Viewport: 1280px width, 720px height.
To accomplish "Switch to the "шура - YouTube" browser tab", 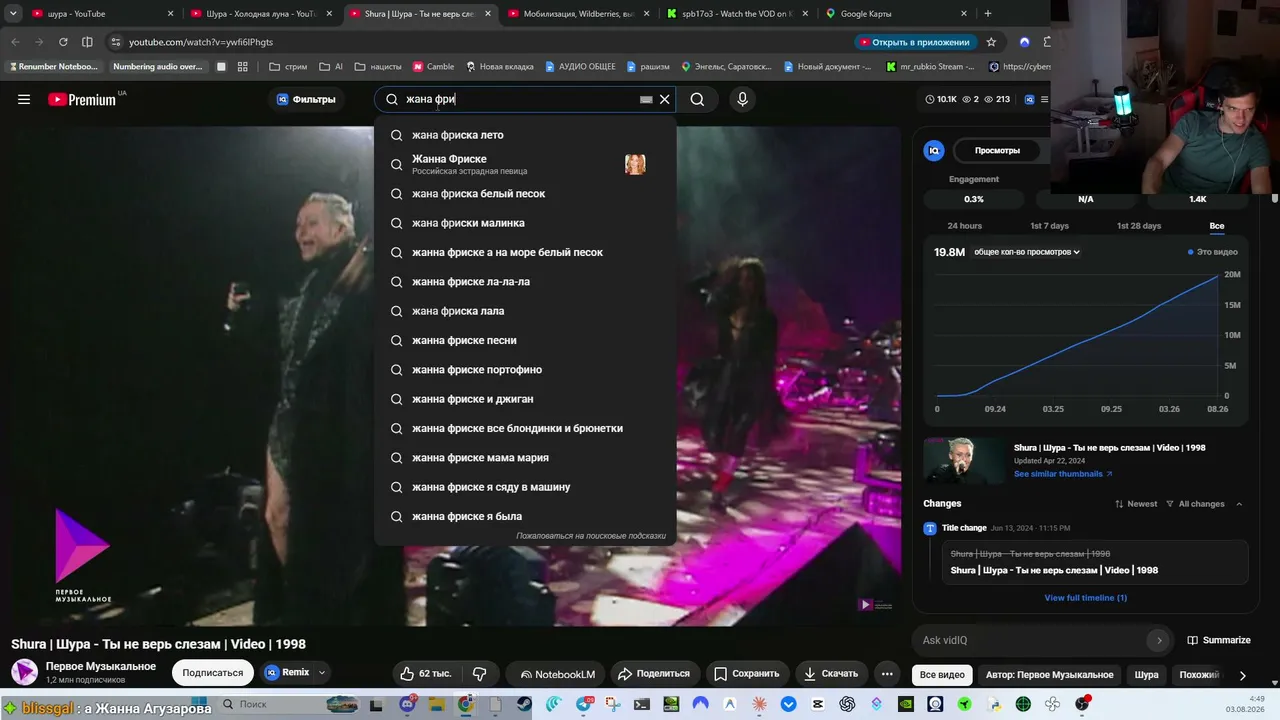I will click(x=101, y=14).
